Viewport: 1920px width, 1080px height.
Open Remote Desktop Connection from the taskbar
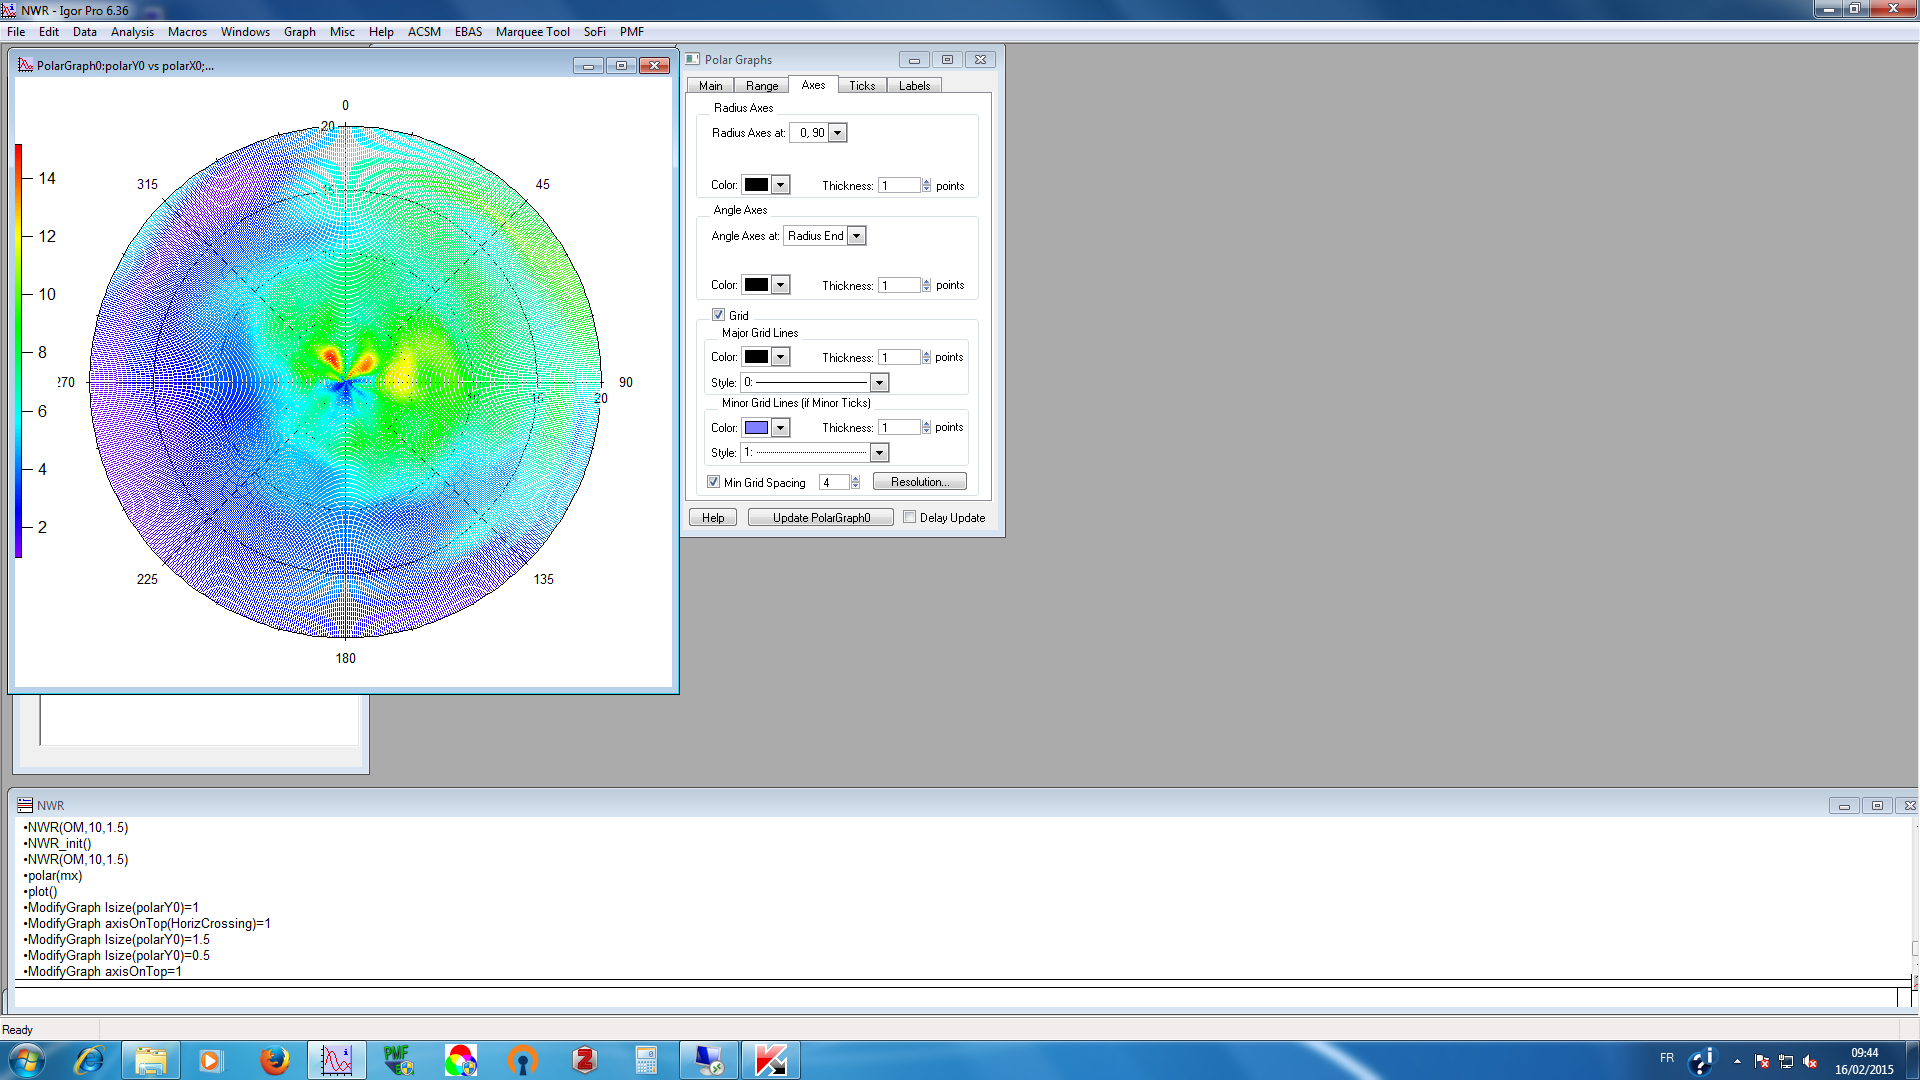pyautogui.click(x=708, y=1060)
